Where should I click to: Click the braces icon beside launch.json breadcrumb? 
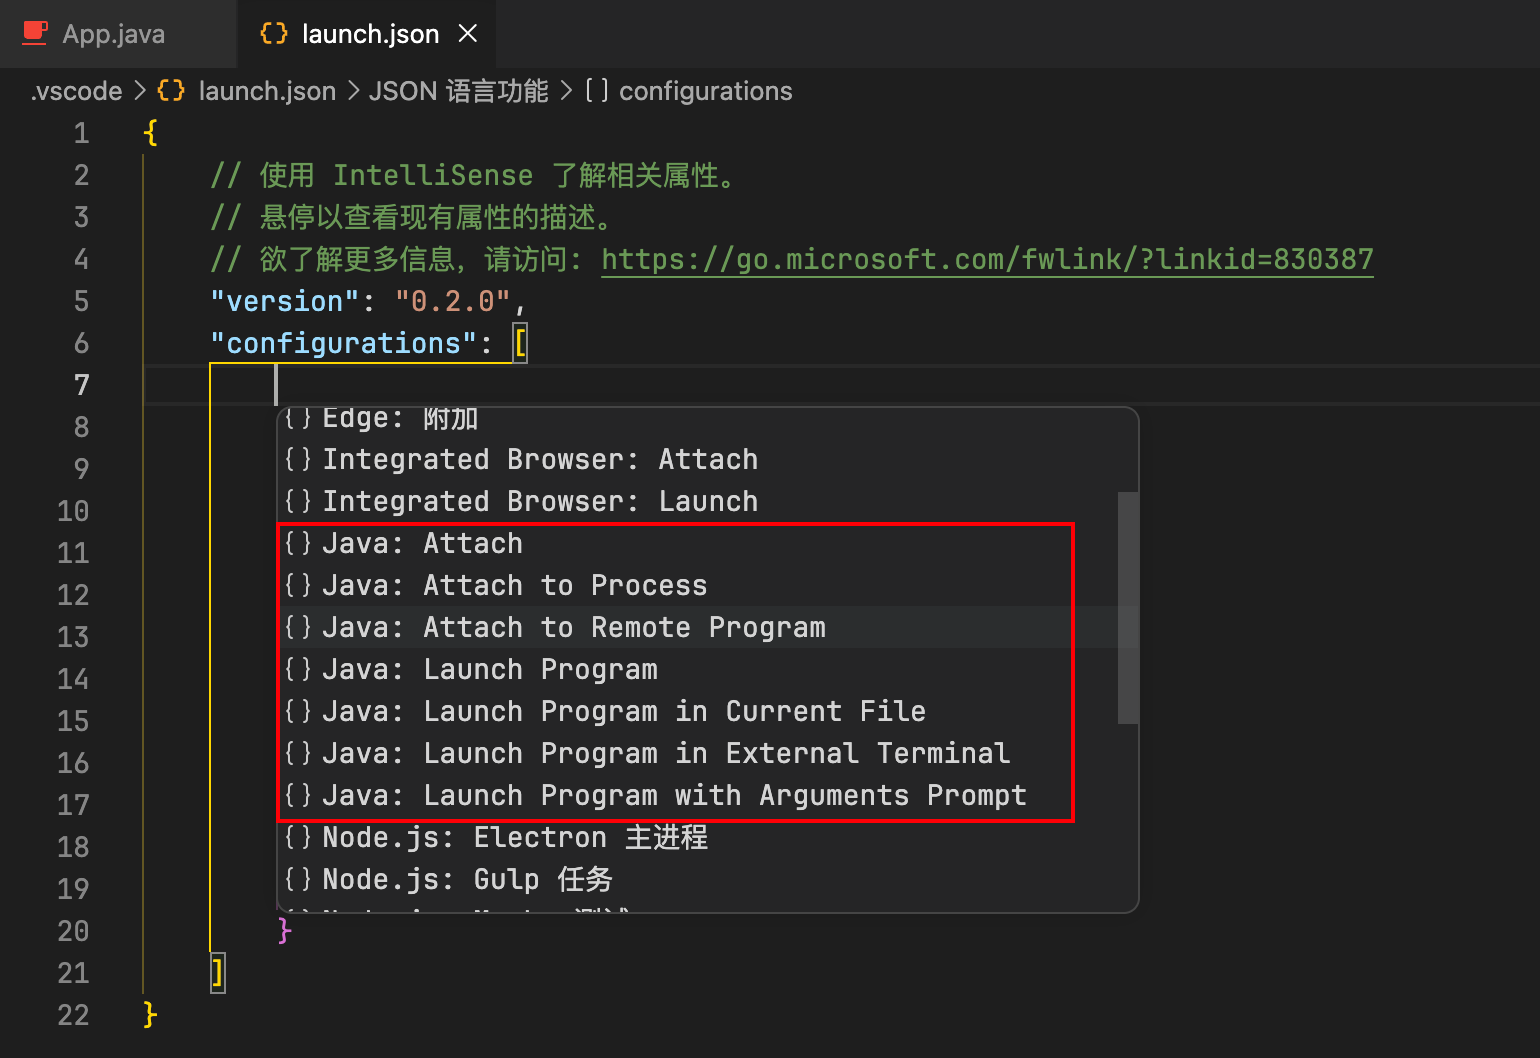click(171, 91)
